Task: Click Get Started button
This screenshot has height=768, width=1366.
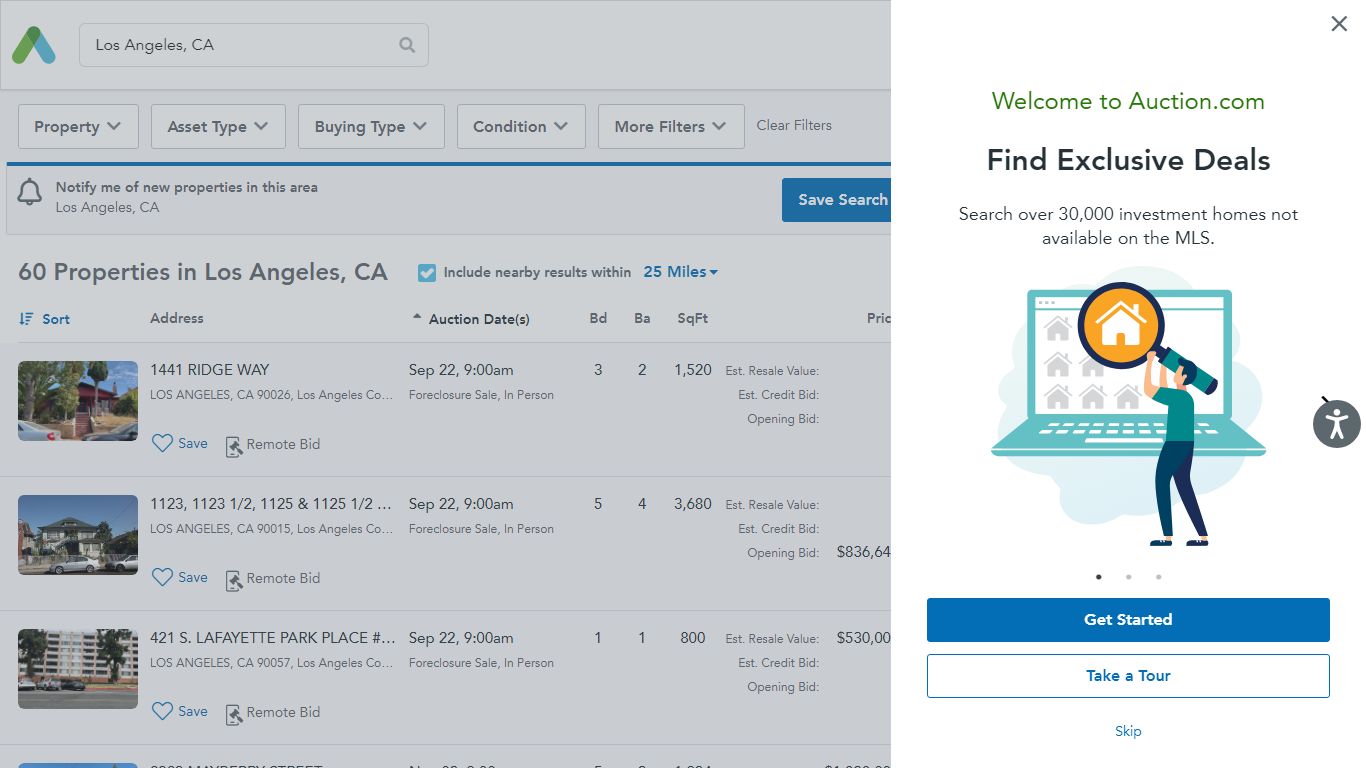Action: point(1128,620)
